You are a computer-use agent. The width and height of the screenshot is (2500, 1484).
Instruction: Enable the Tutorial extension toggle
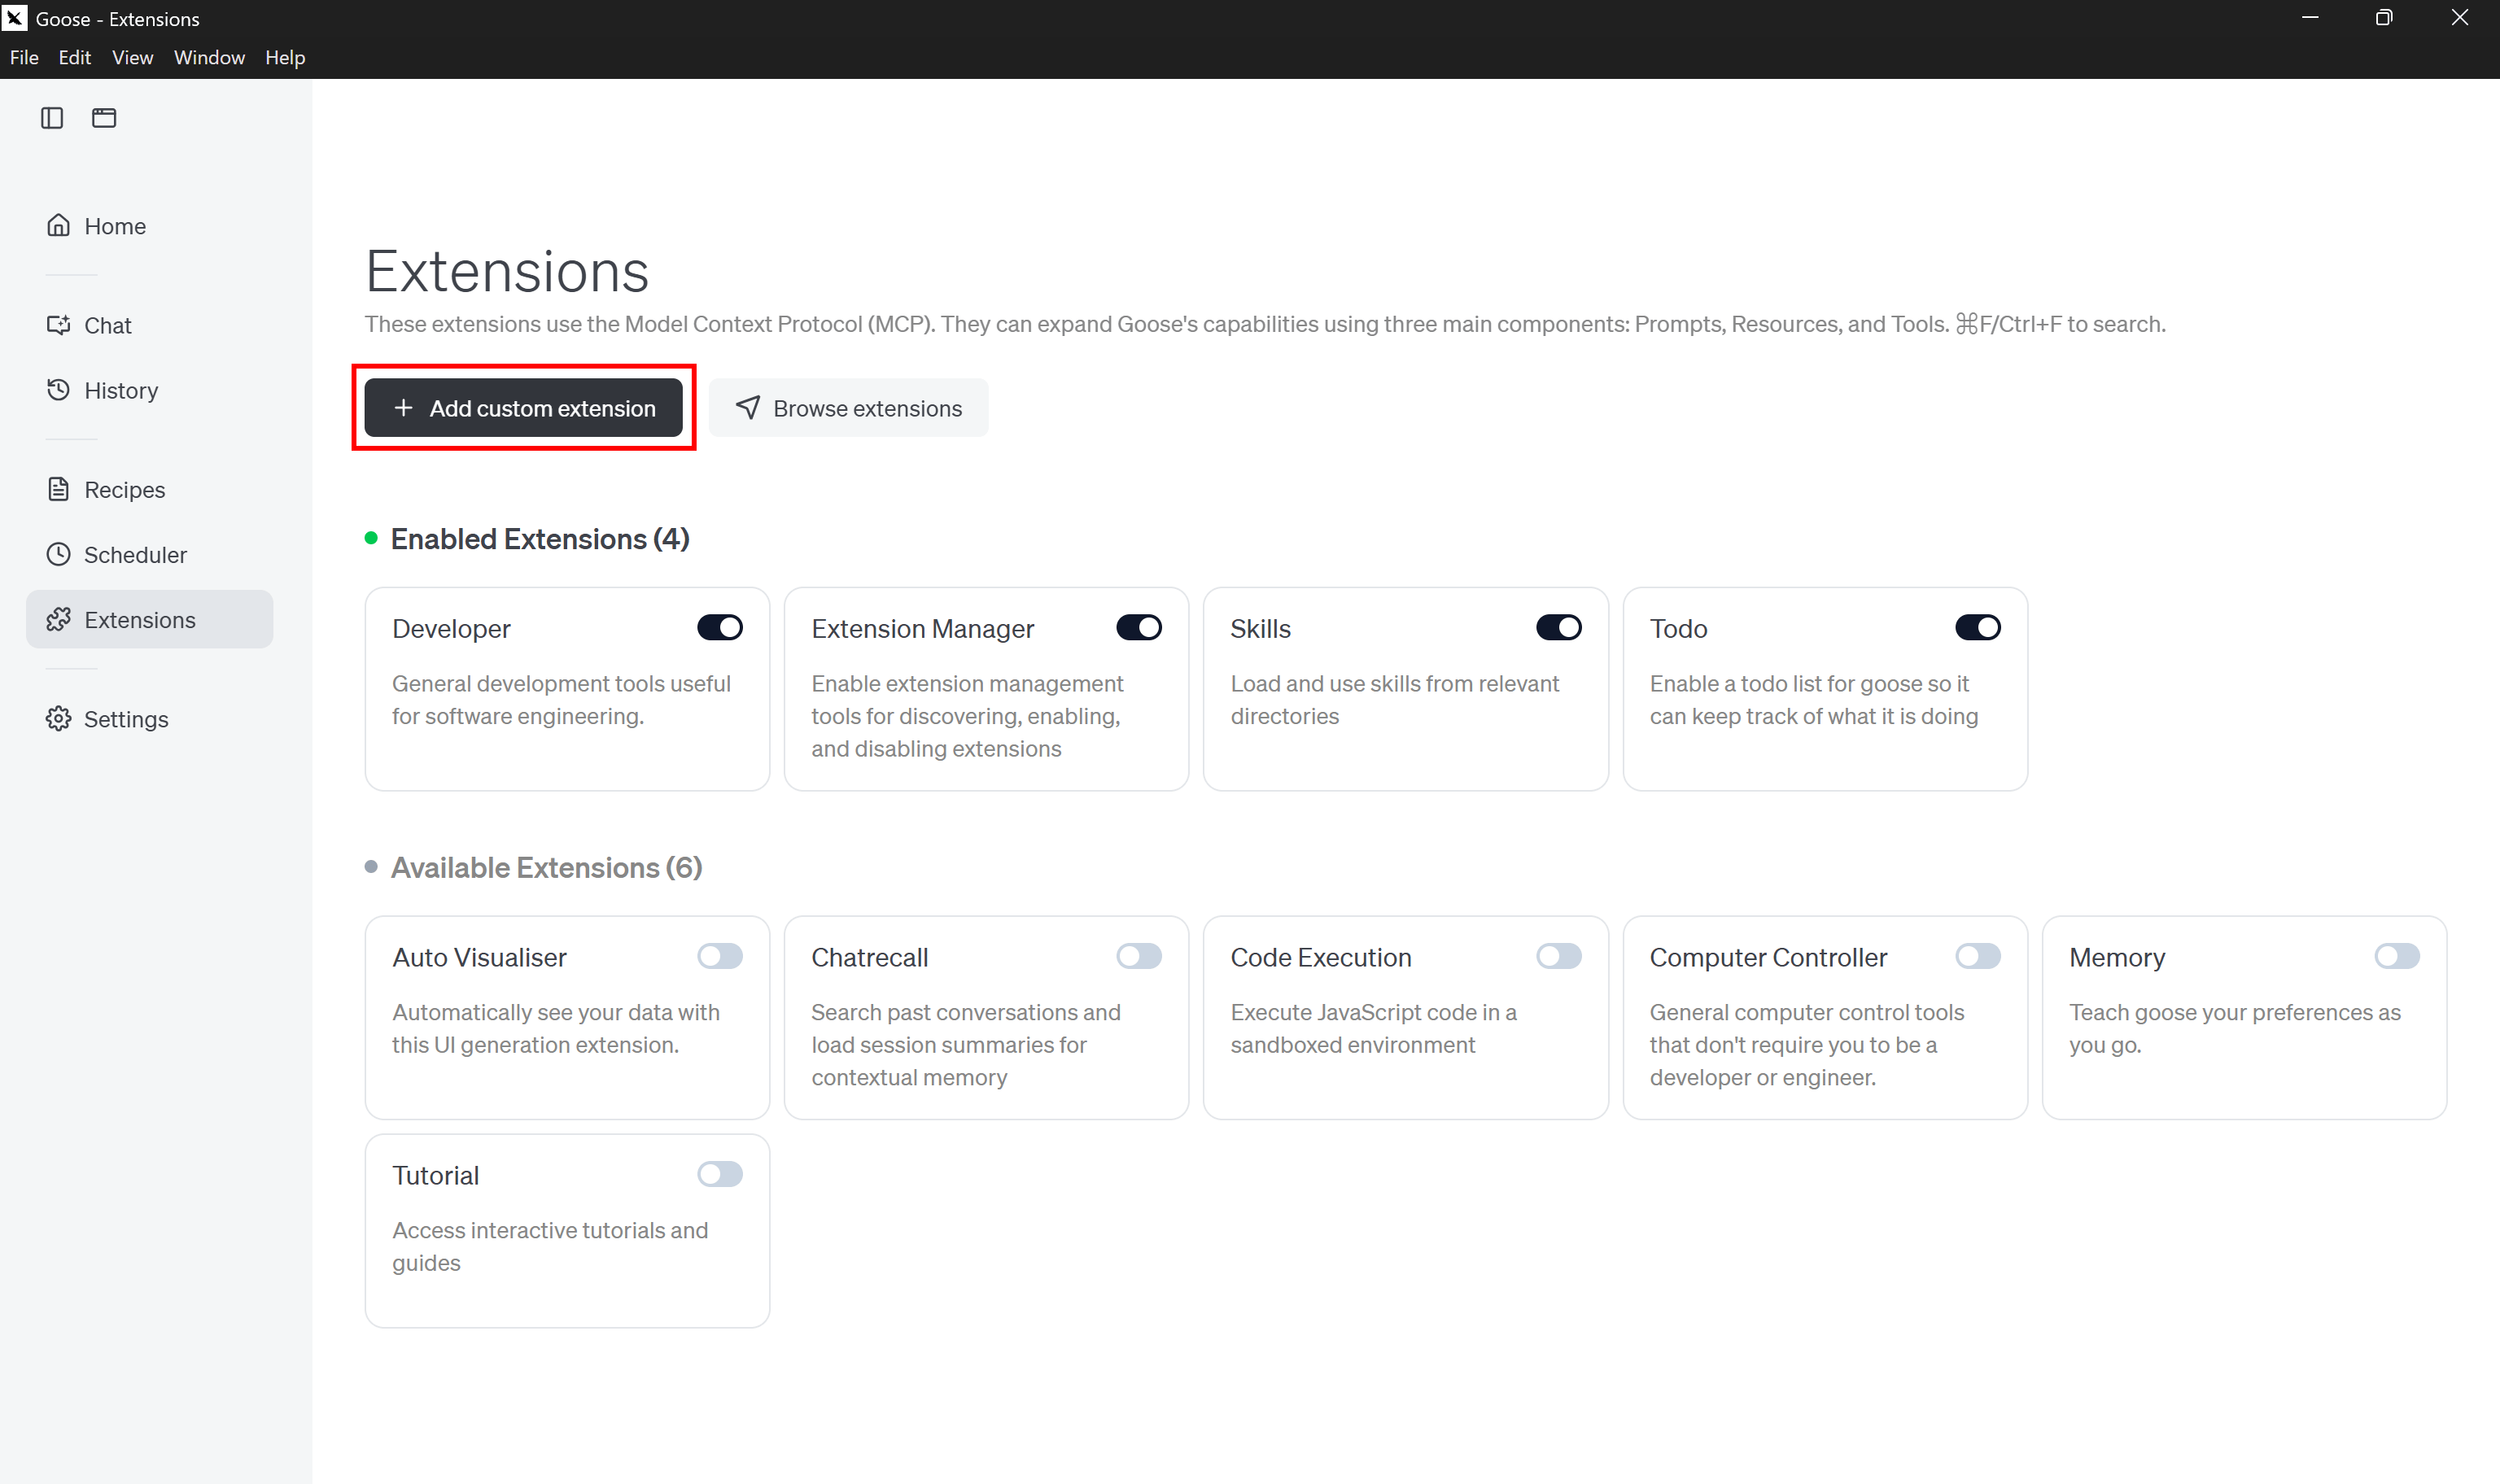719,1174
